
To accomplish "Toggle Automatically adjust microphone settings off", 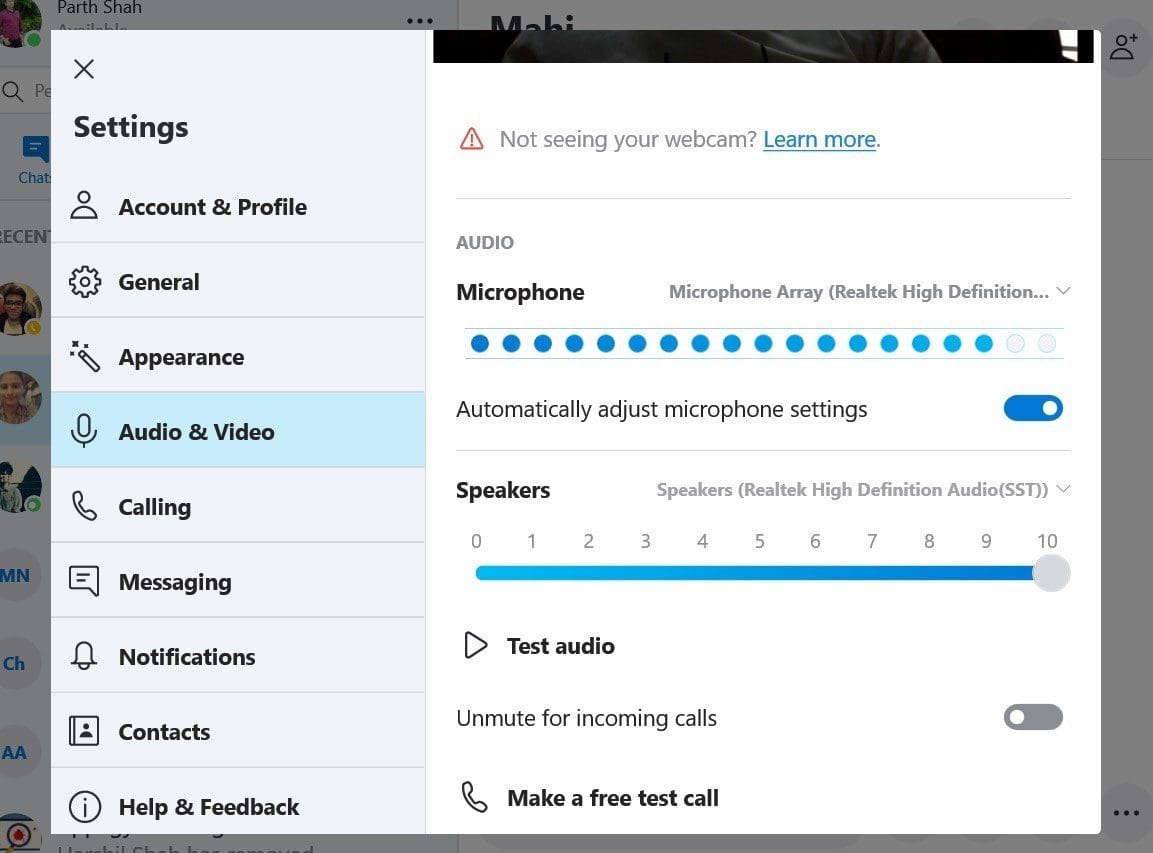I will pyautogui.click(x=1033, y=408).
